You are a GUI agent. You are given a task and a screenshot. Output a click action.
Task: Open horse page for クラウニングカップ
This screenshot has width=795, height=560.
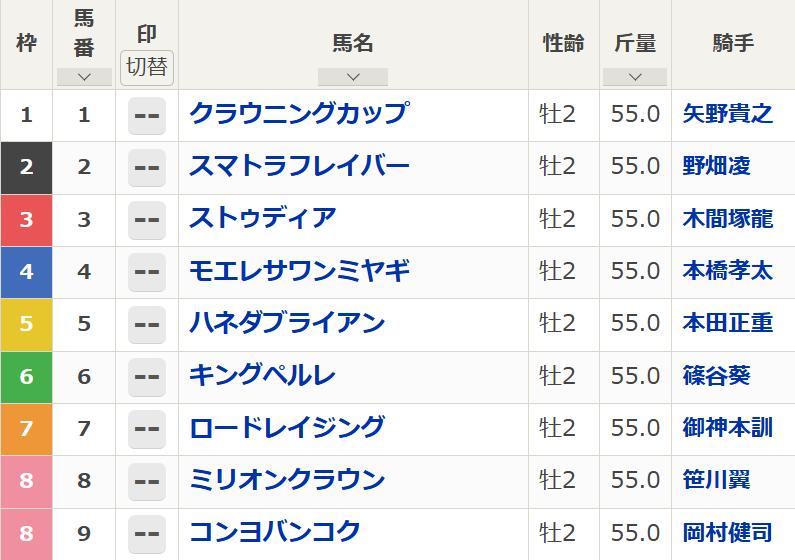pos(298,114)
